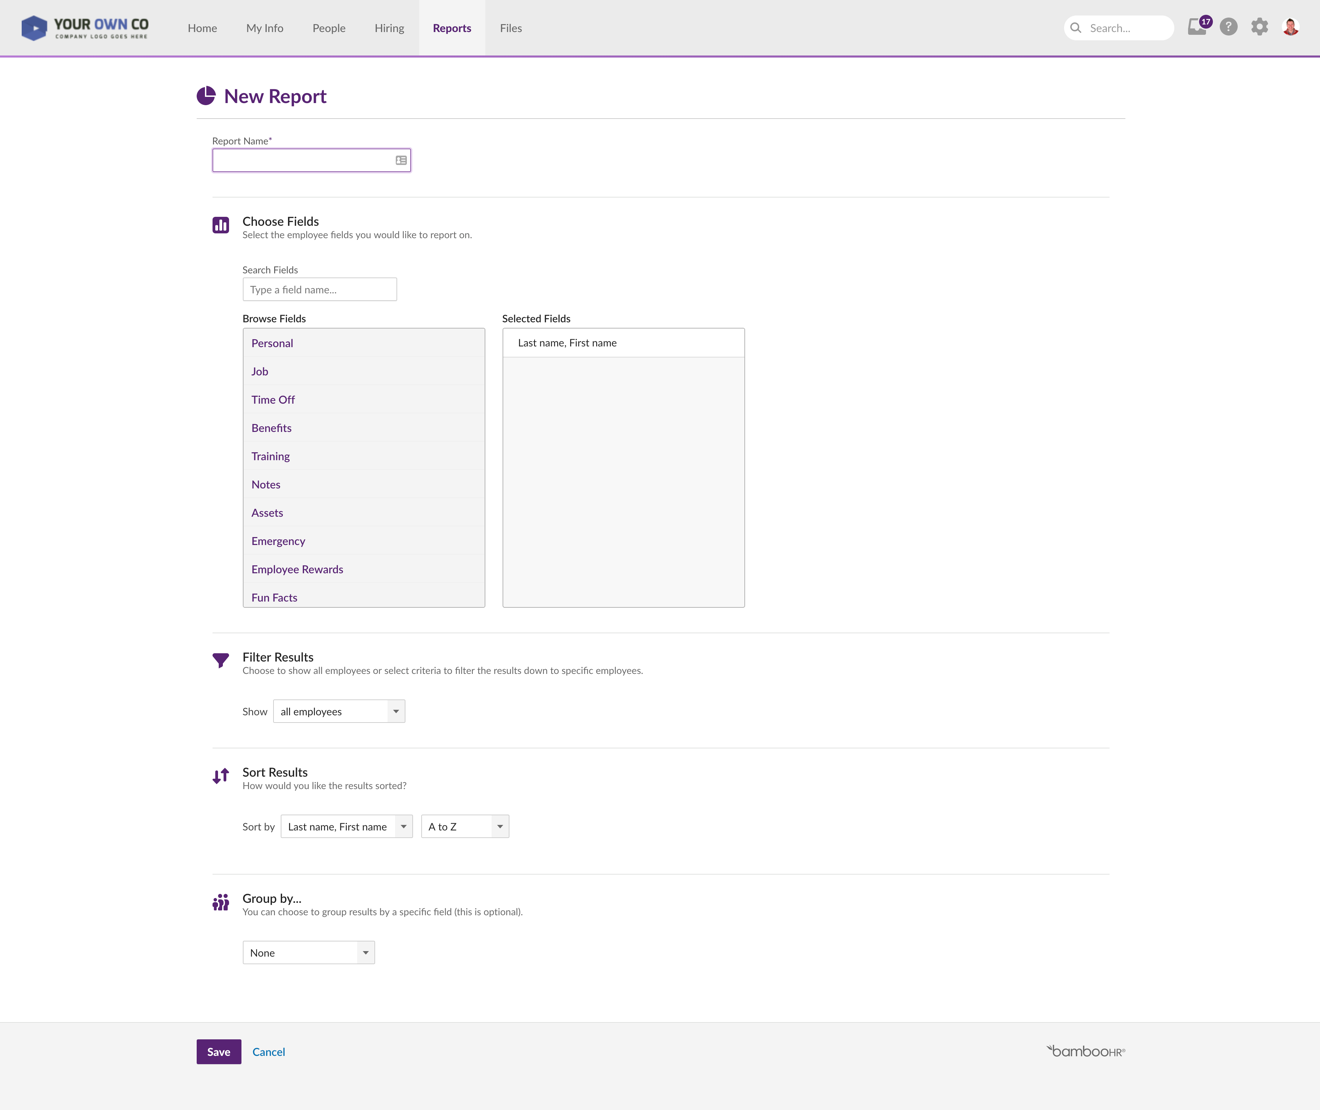Click the New Report pie chart icon
Screen dimensions: 1320x1110
coord(206,96)
